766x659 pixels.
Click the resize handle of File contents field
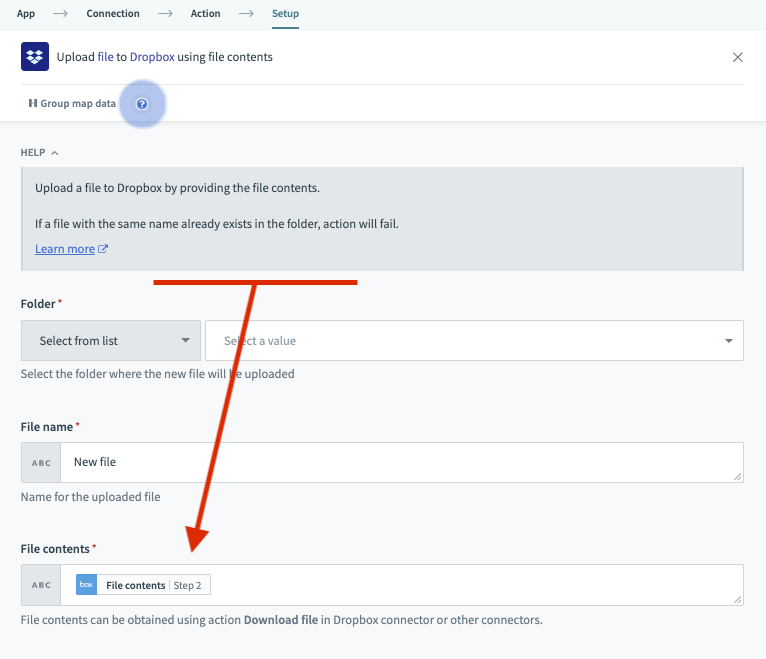pyautogui.click(x=737, y=599)
